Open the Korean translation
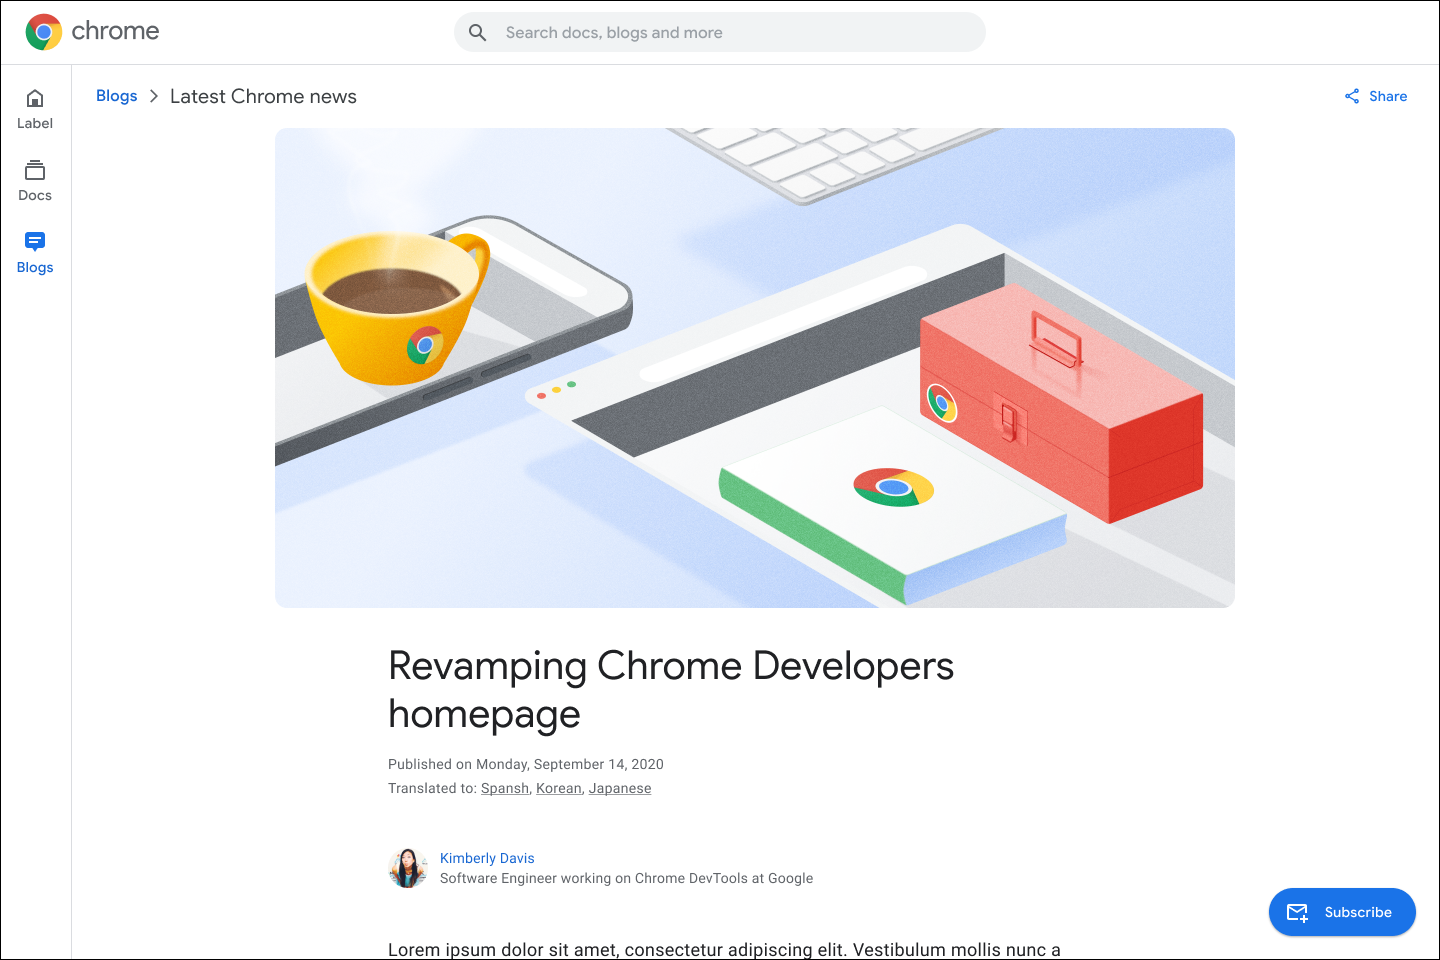This screenshot has width=1440, height=960. coord(558,788)
